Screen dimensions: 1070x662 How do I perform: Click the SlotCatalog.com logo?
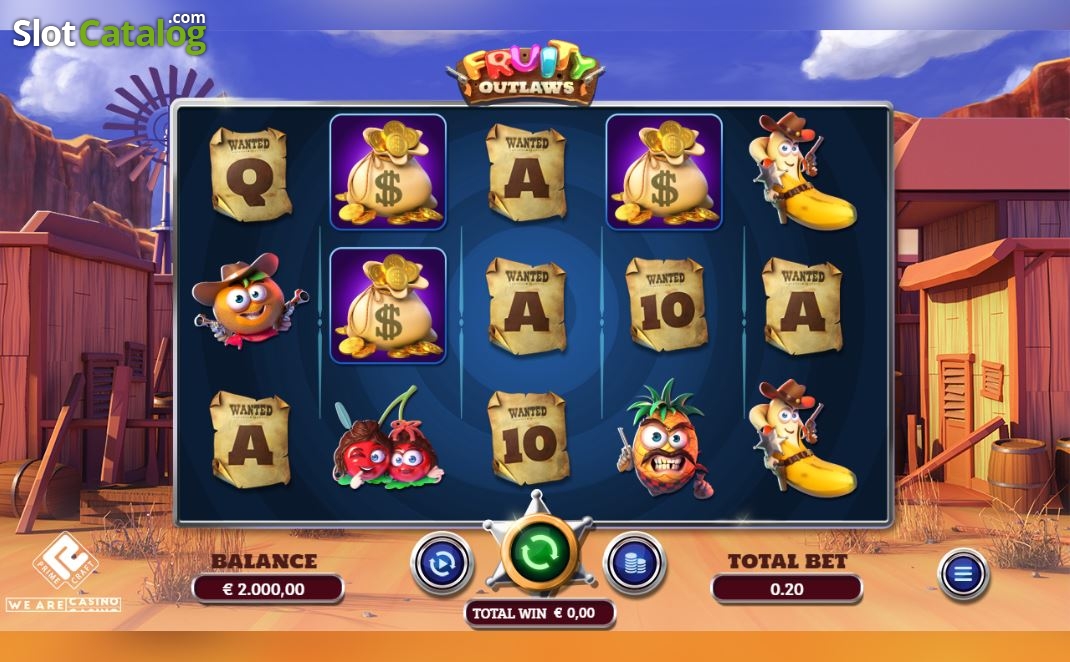110,33
